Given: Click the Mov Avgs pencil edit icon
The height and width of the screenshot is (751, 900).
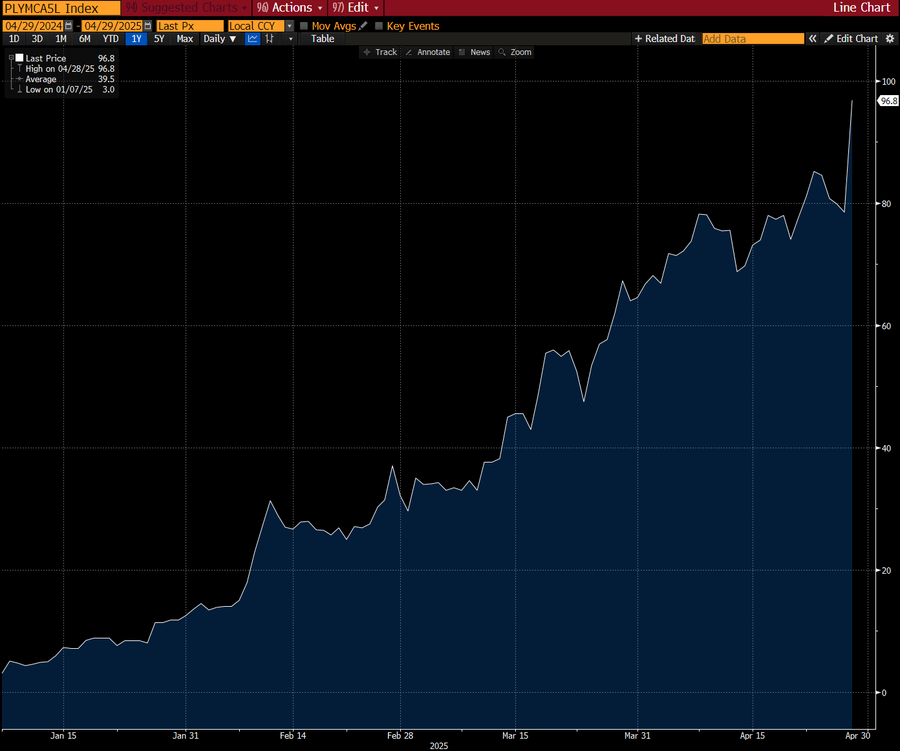Looking at the screenshot, I should [x=363, y=25].
